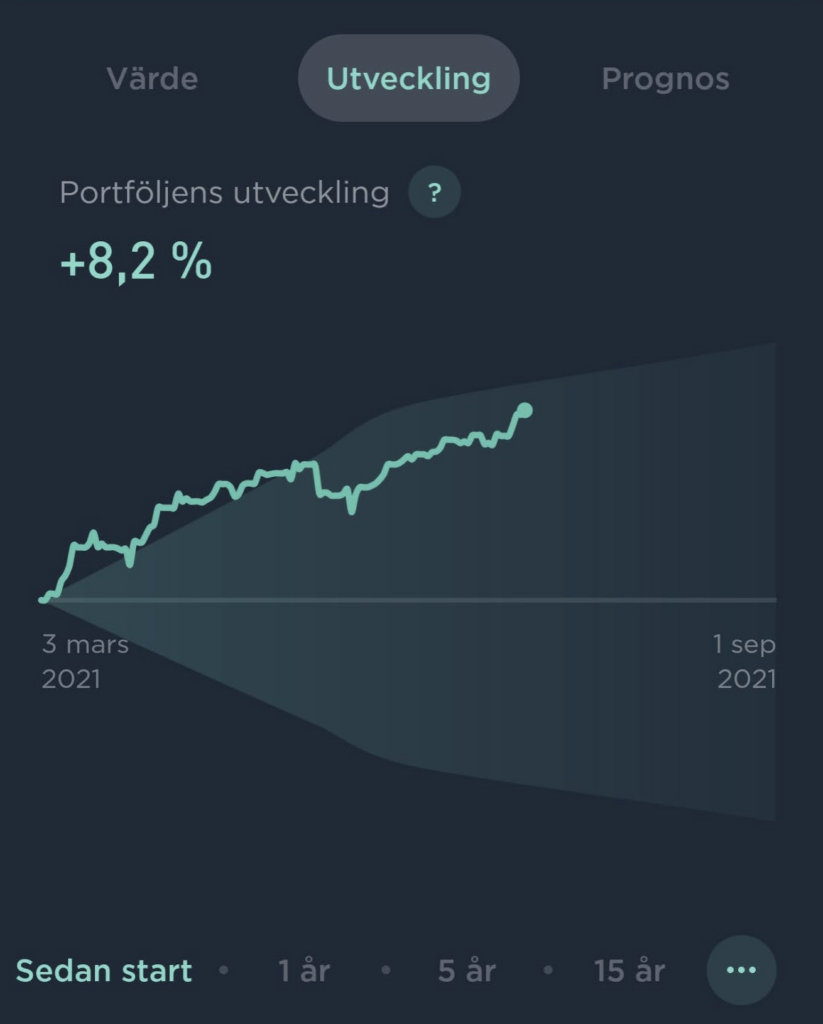Open the question mark help icon
The width and height of the screenshot is (823, 1024).
coord(434,192)
